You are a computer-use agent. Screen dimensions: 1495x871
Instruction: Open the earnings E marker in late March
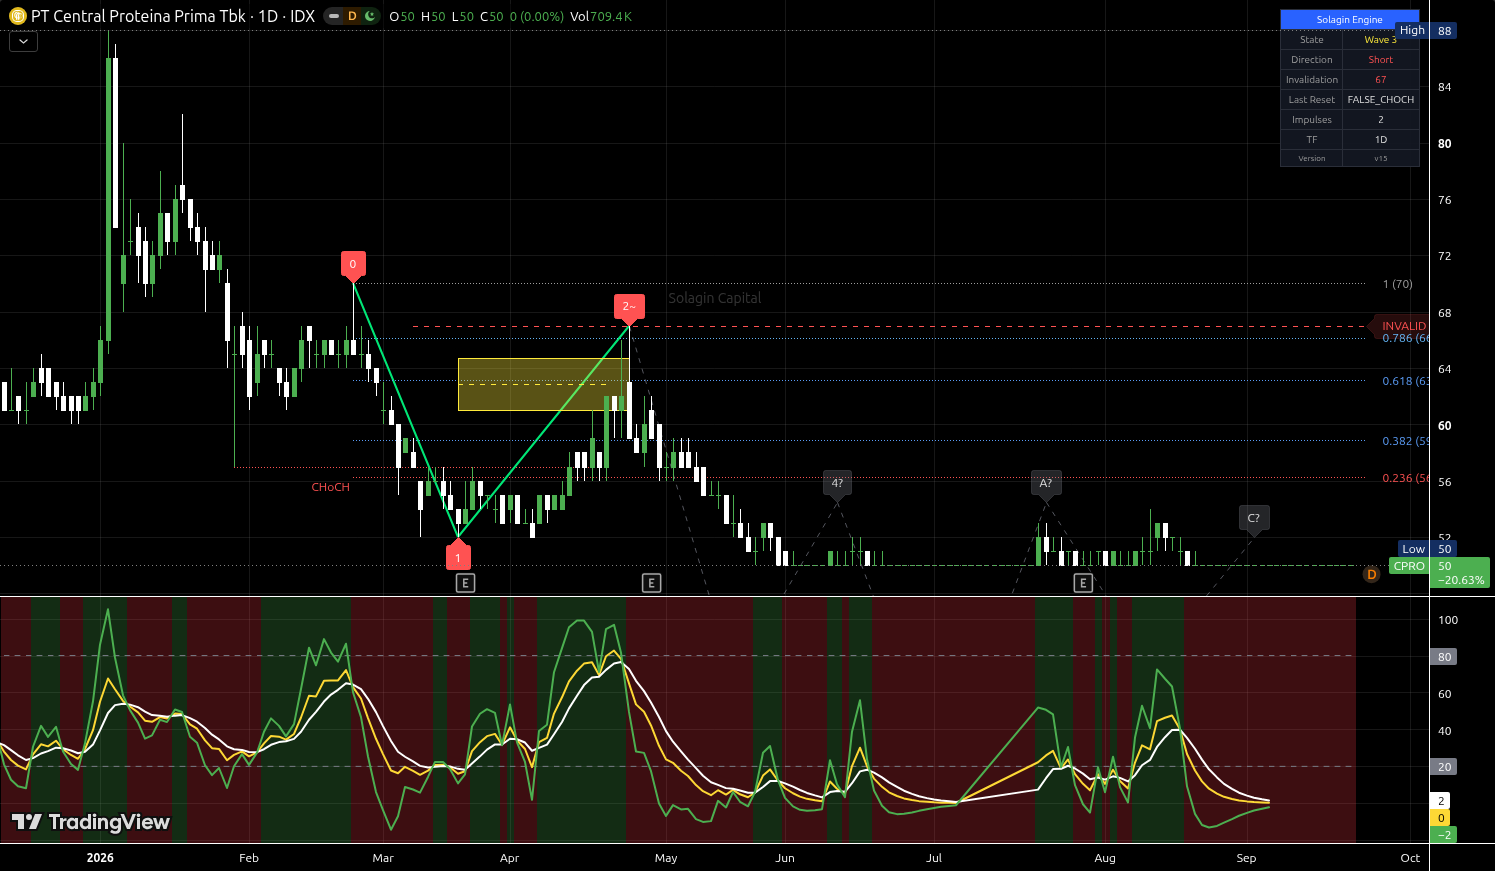tap(465, 582)
